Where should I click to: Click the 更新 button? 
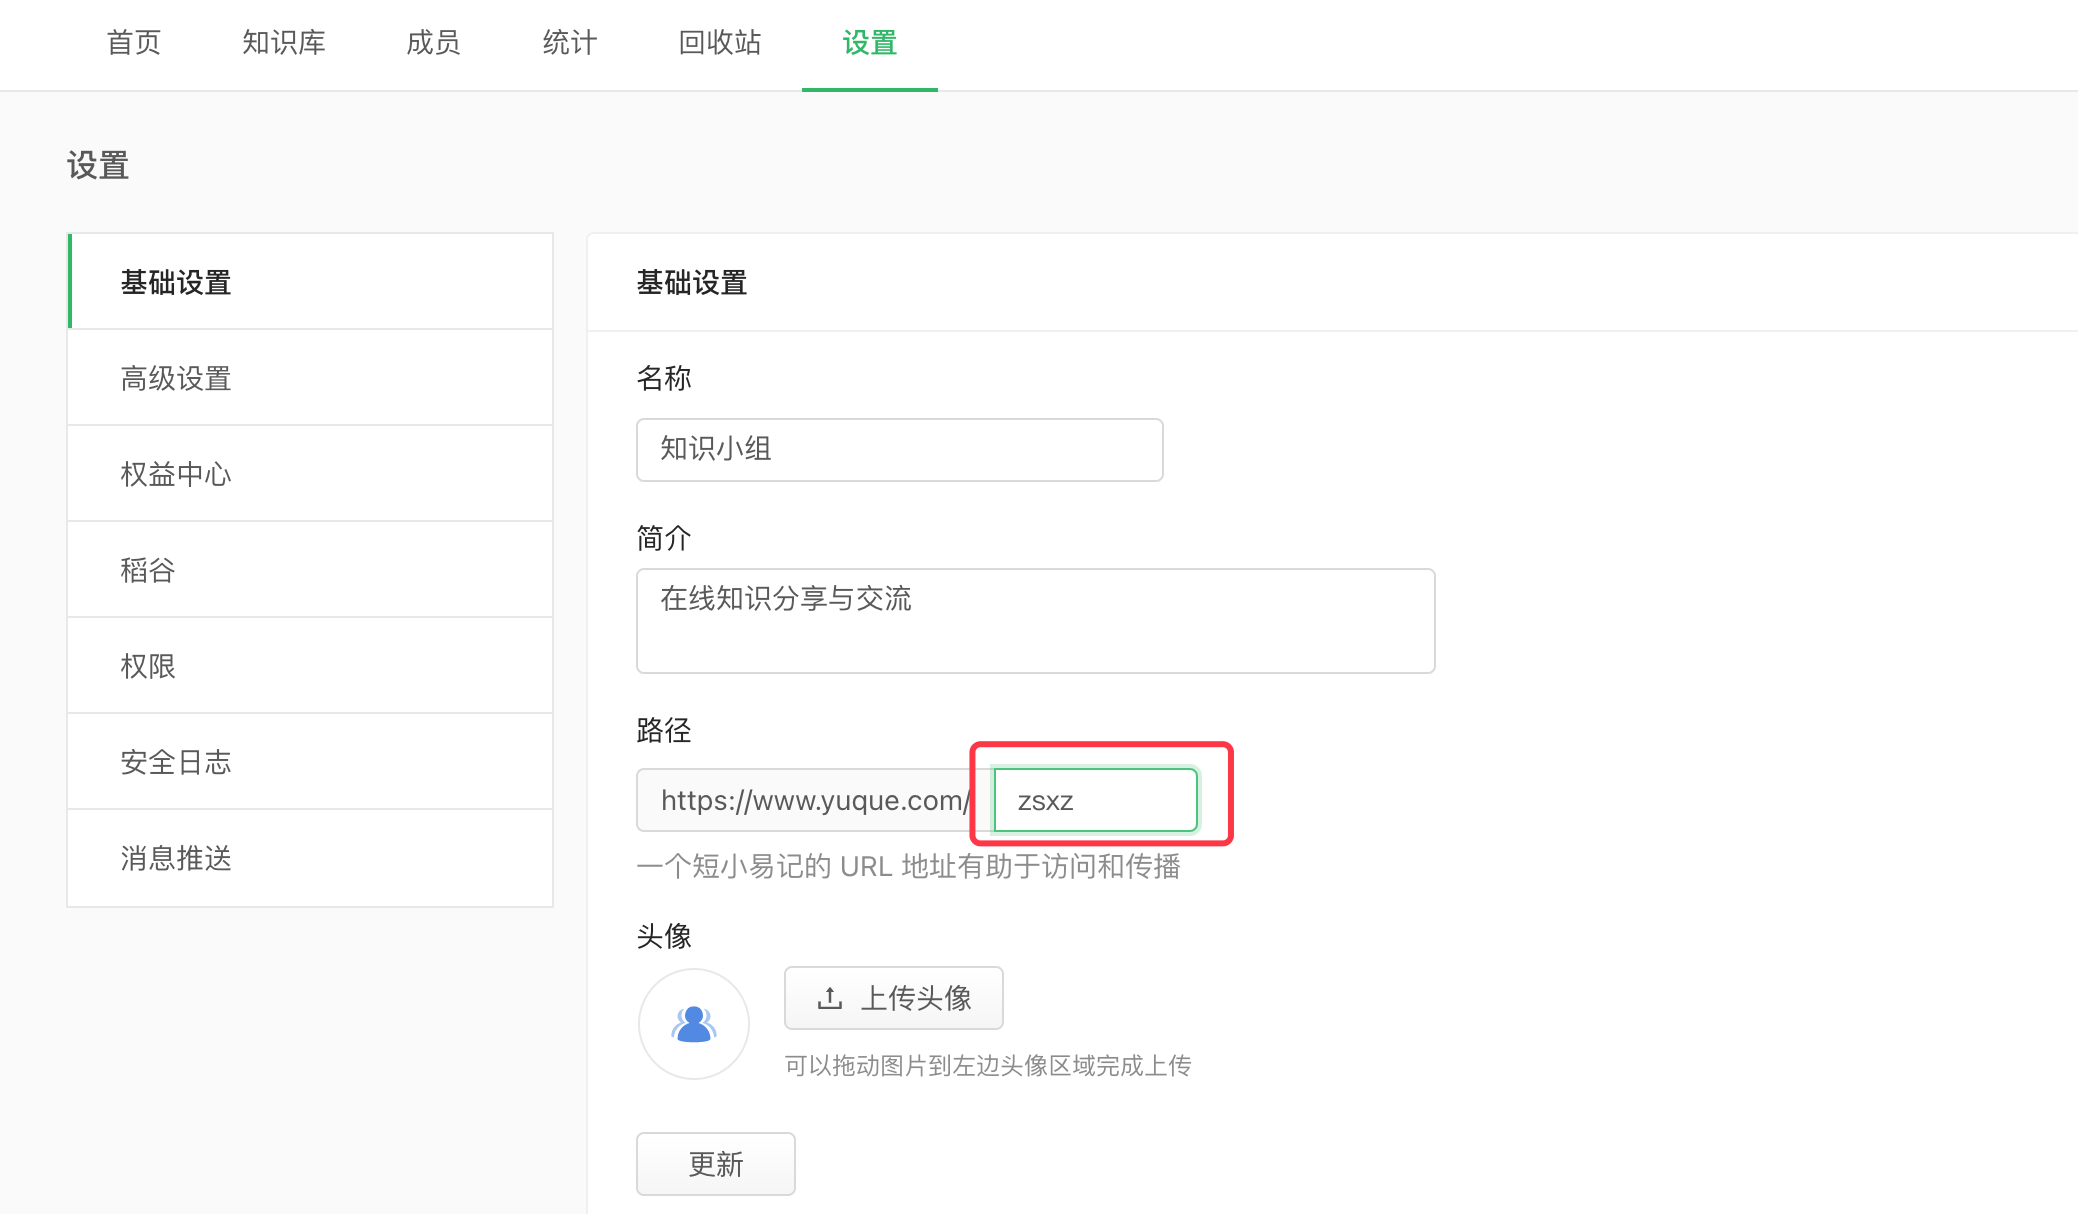tap(715, 1164)
